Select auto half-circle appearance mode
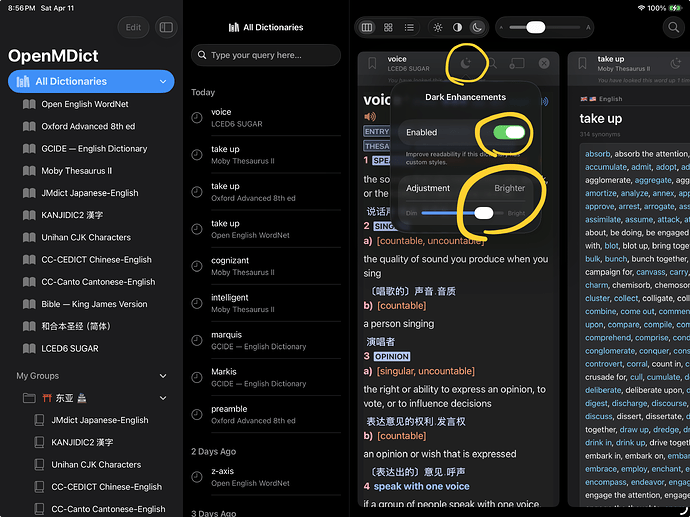The height and width of the screenshot is (517, 690). coord(458,28)
